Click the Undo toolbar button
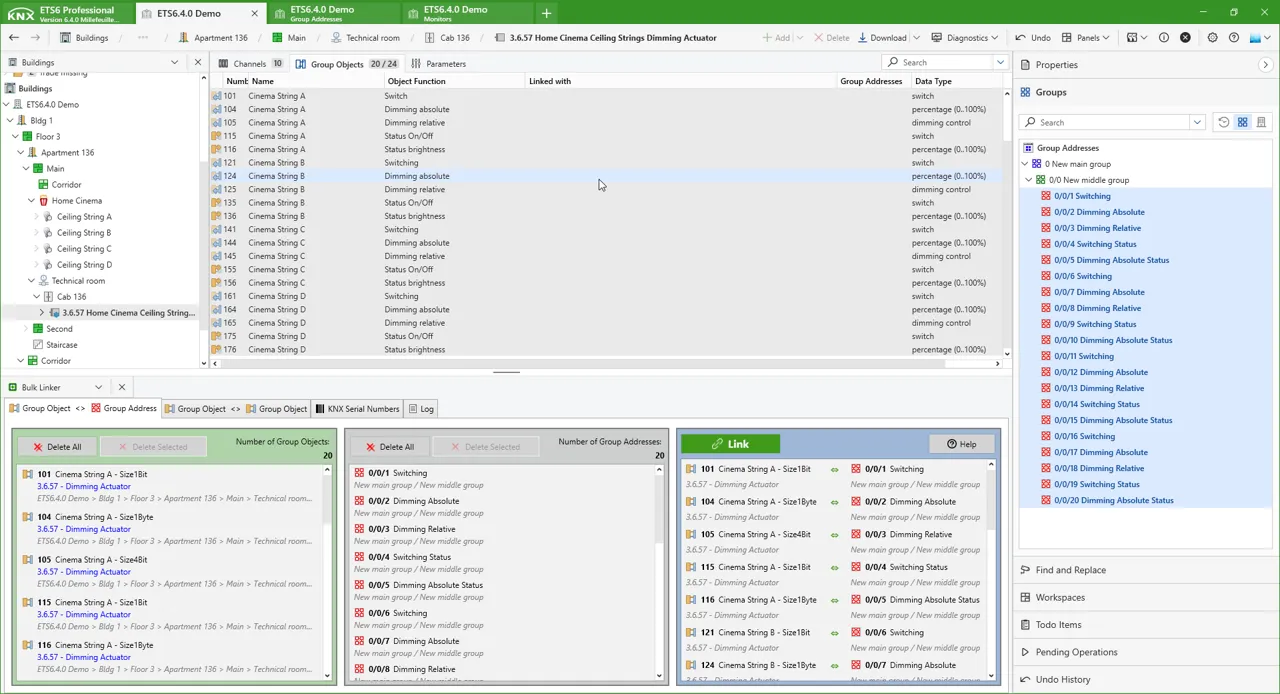 (1033, 37)
